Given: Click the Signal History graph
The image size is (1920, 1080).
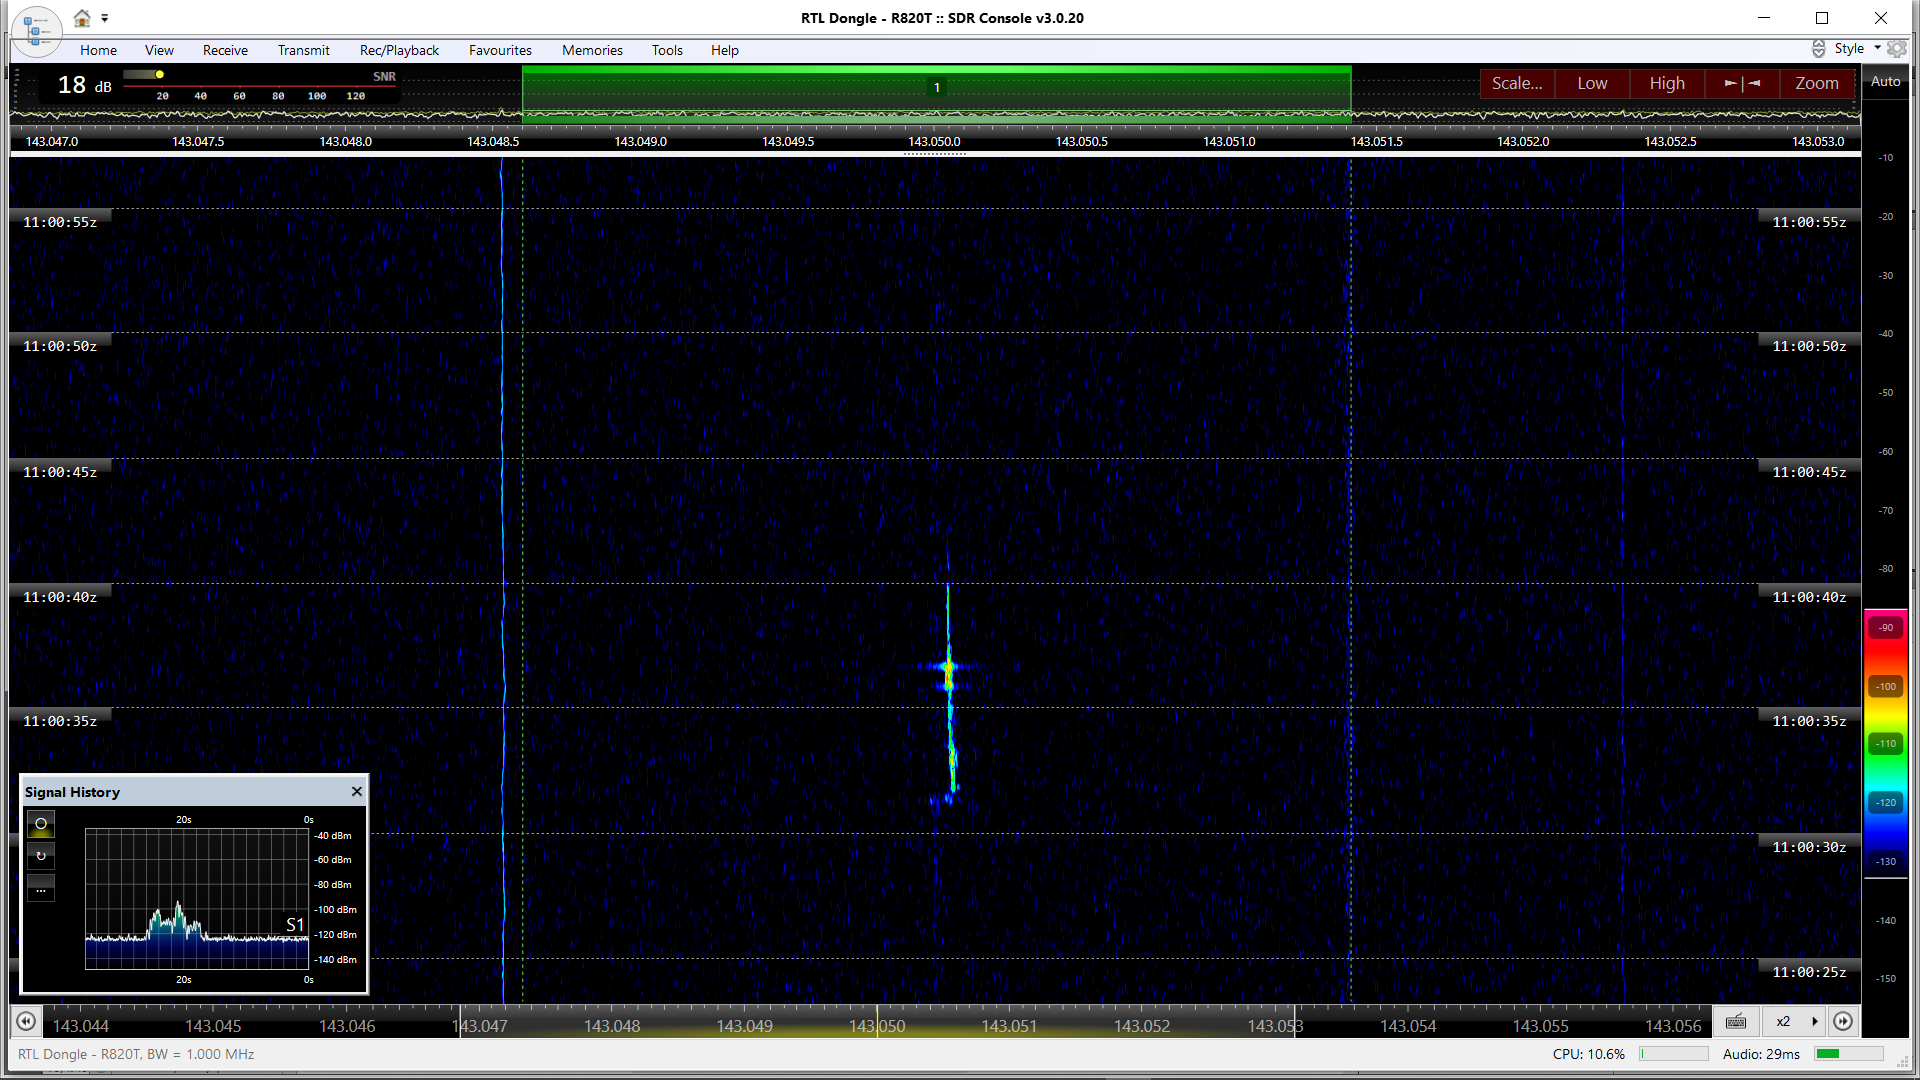Looking at the screenshot, I should (197, 899).
